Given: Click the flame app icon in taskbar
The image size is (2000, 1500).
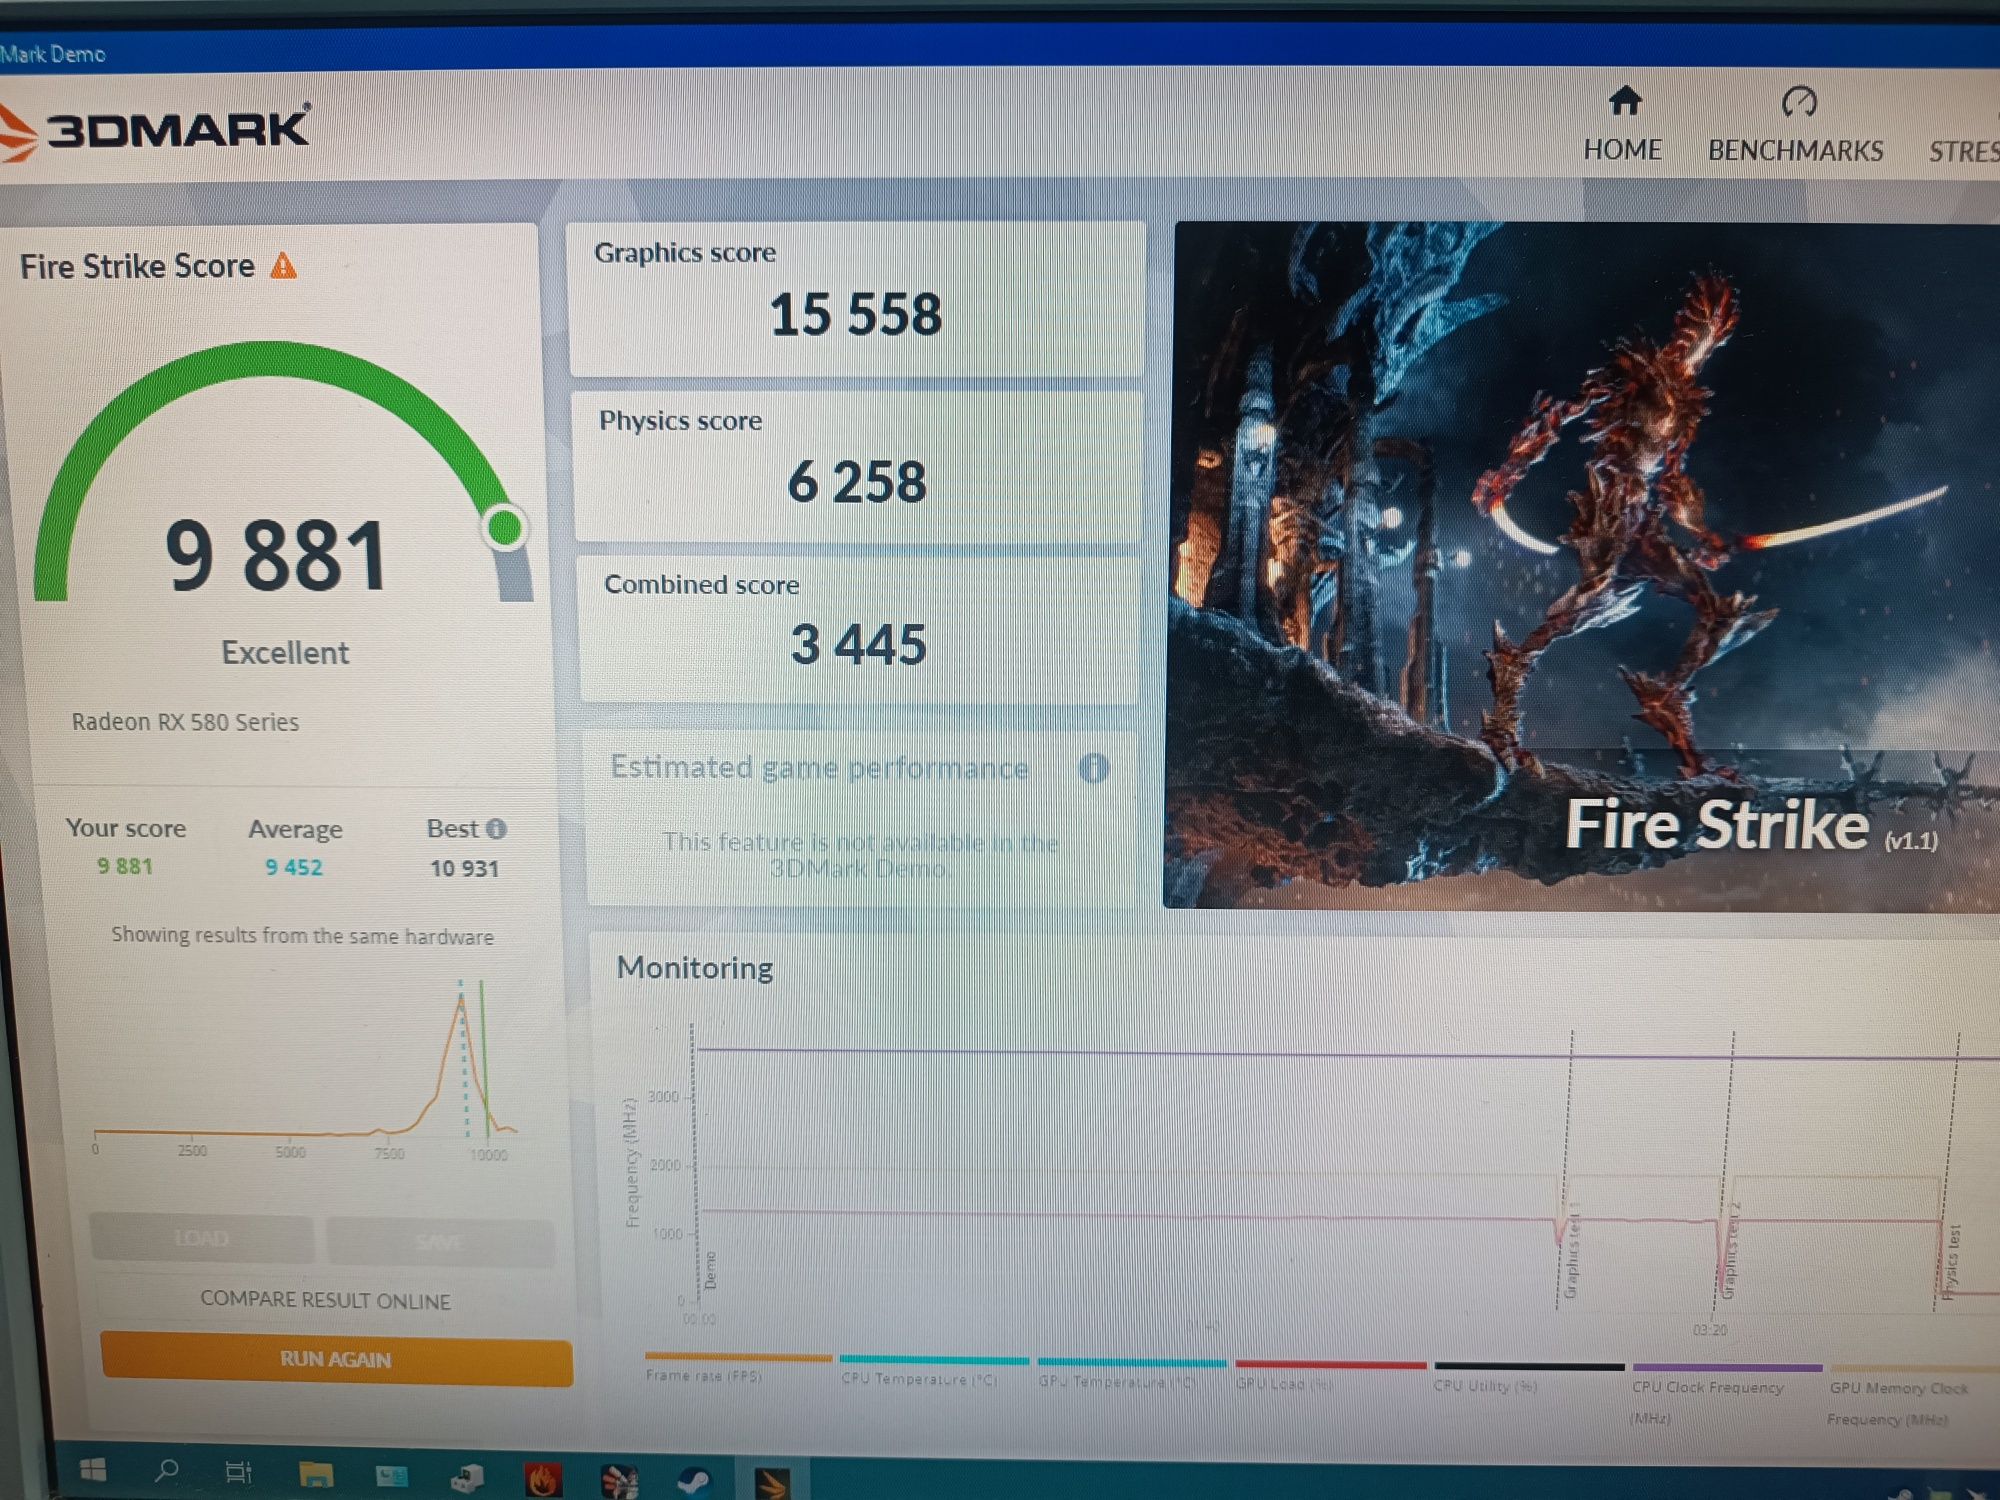Looking at the screenshot, I should coord(543,1478).
